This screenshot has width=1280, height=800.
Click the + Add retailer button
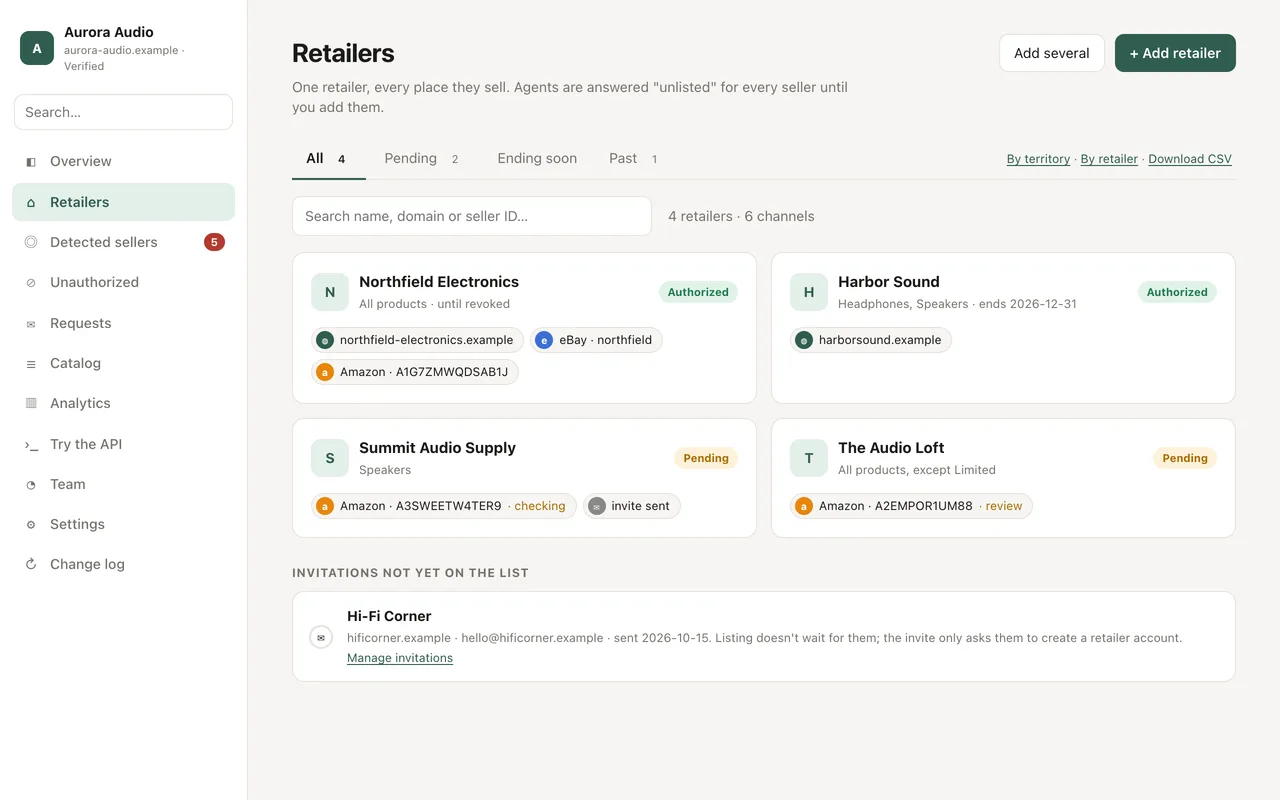pyautogui.click(x=1175, y=53)
